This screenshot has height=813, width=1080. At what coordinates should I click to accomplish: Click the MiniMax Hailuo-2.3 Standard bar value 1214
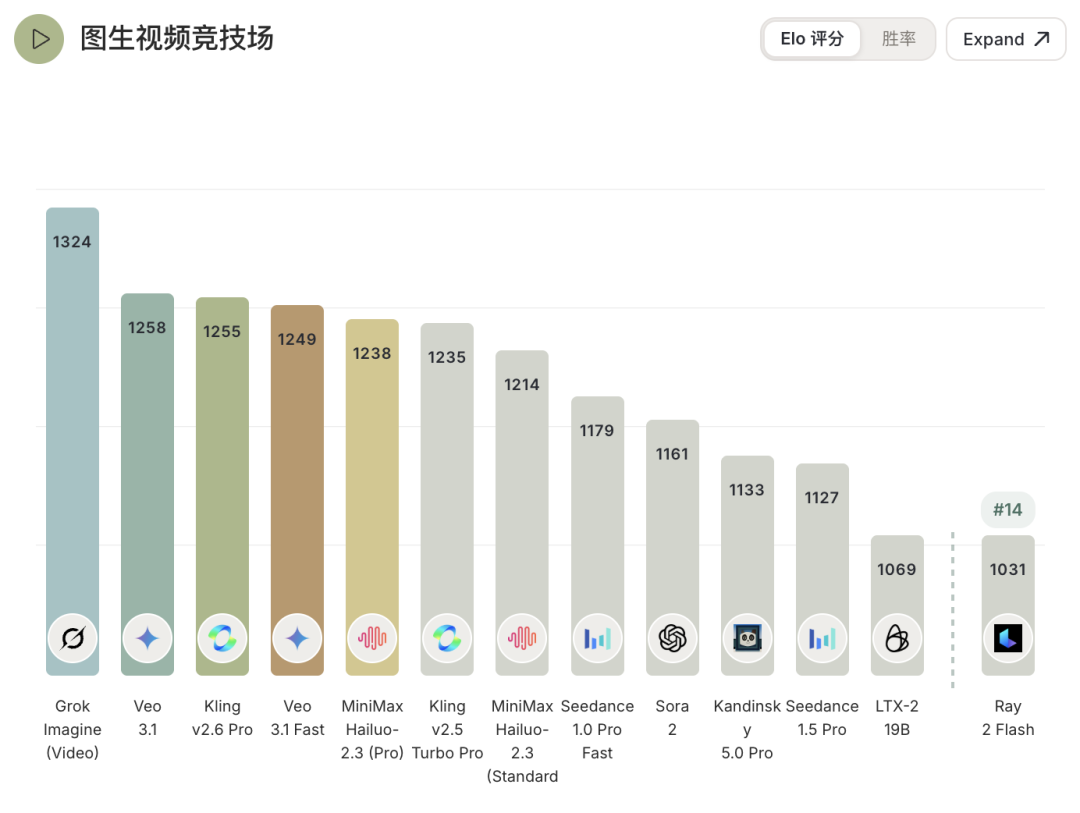522,384
